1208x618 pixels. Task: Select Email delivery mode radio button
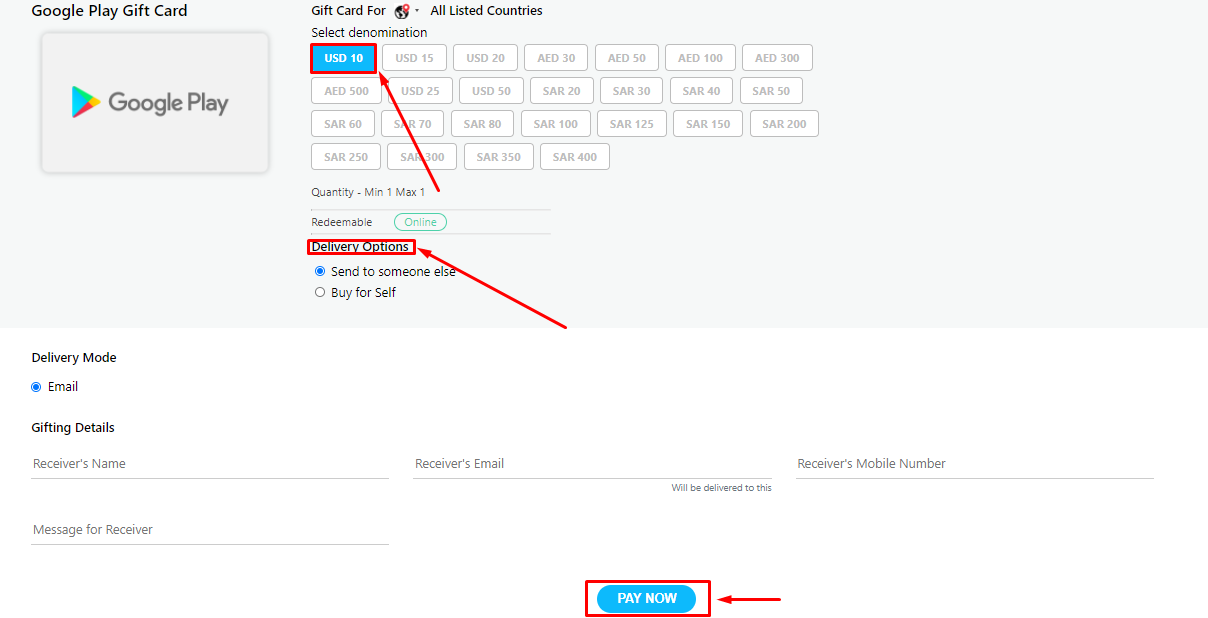37,387
